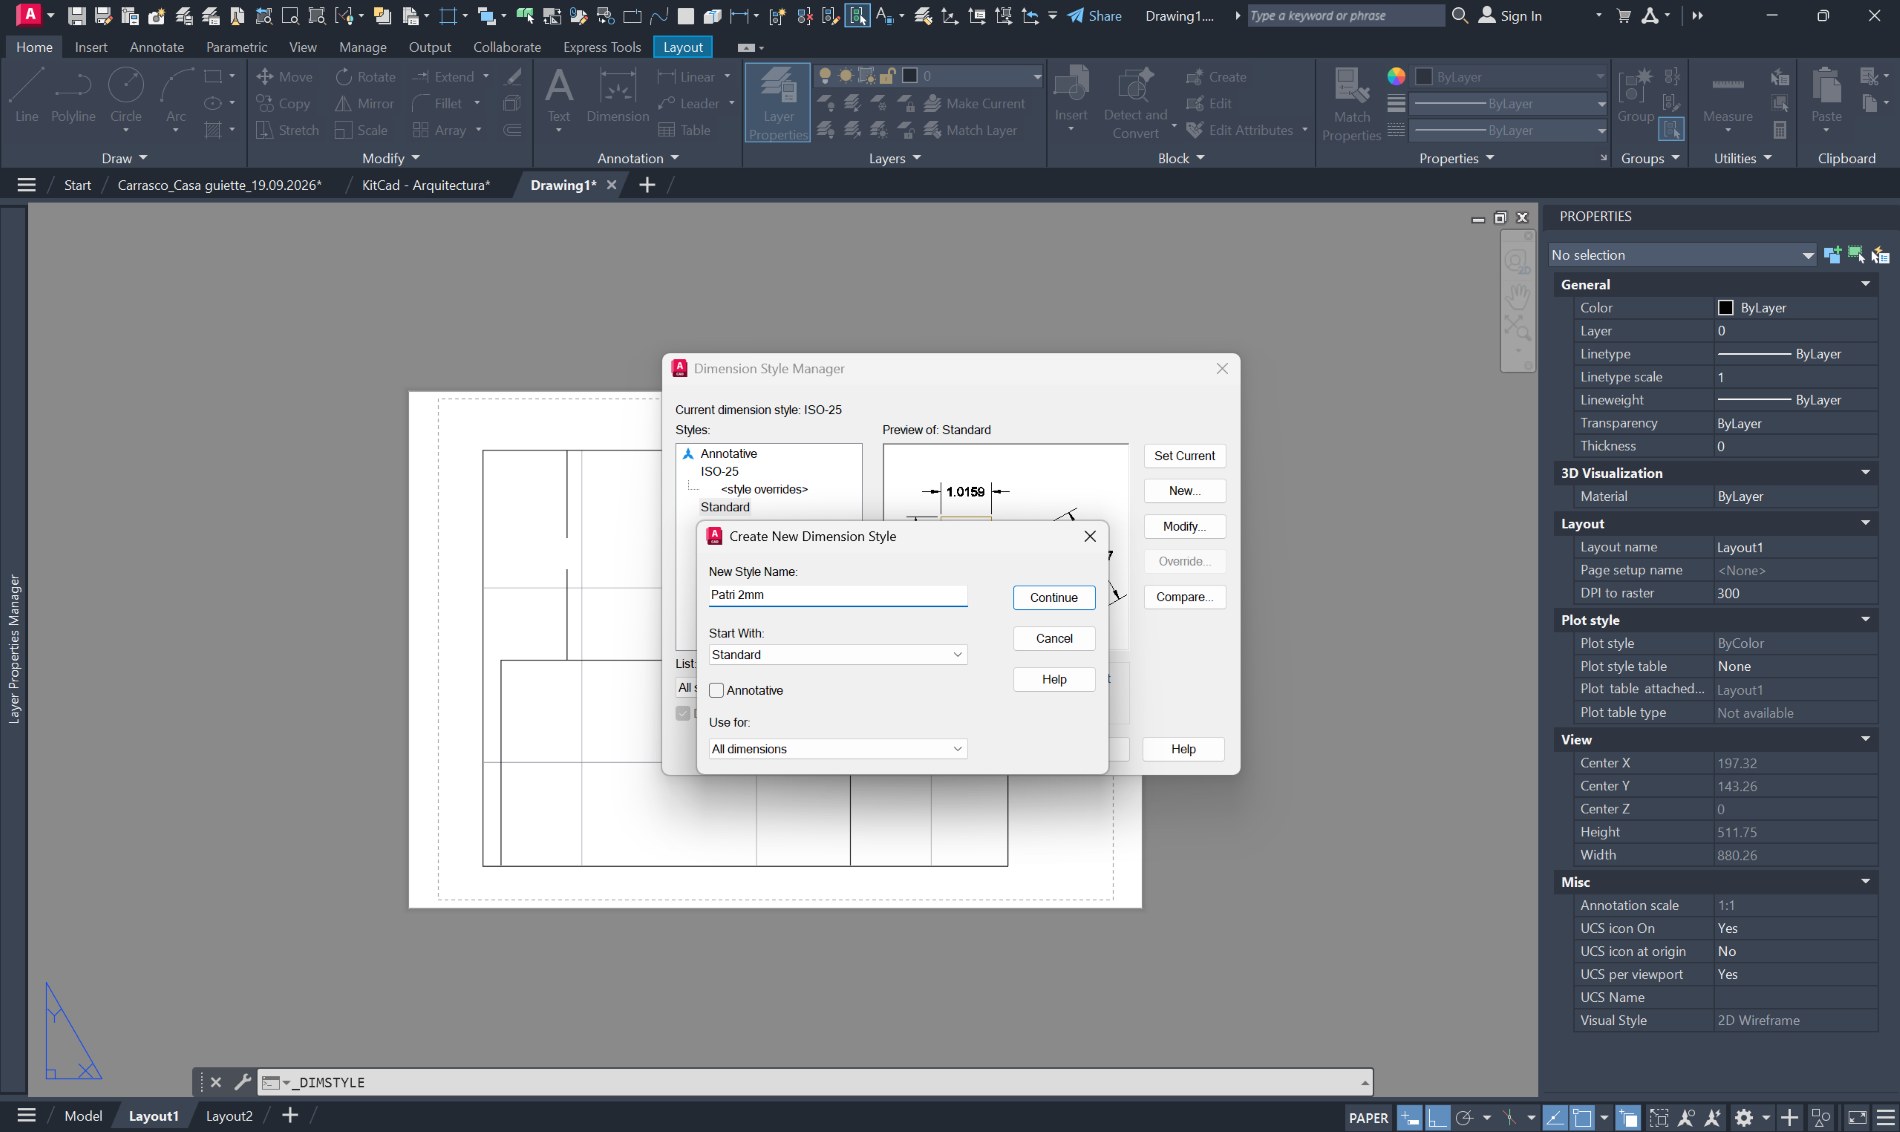Open the No selection dropdown in Properties

pyautogui.click(x=1682, y=255)
